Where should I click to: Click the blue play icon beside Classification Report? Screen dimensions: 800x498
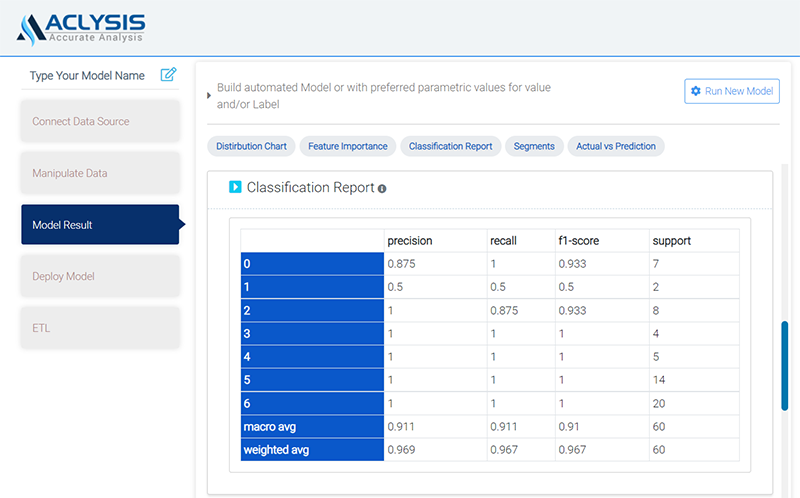point(235,187)
